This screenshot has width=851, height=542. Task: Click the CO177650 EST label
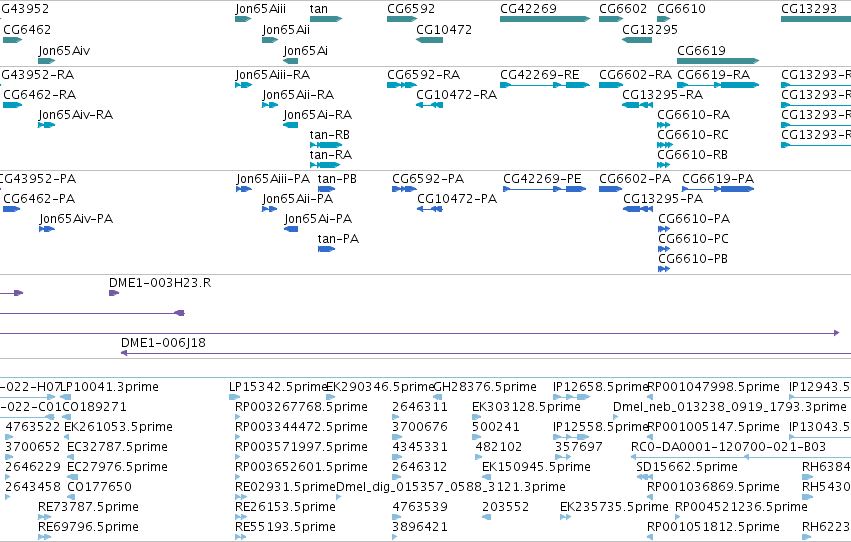click(99, 487)
